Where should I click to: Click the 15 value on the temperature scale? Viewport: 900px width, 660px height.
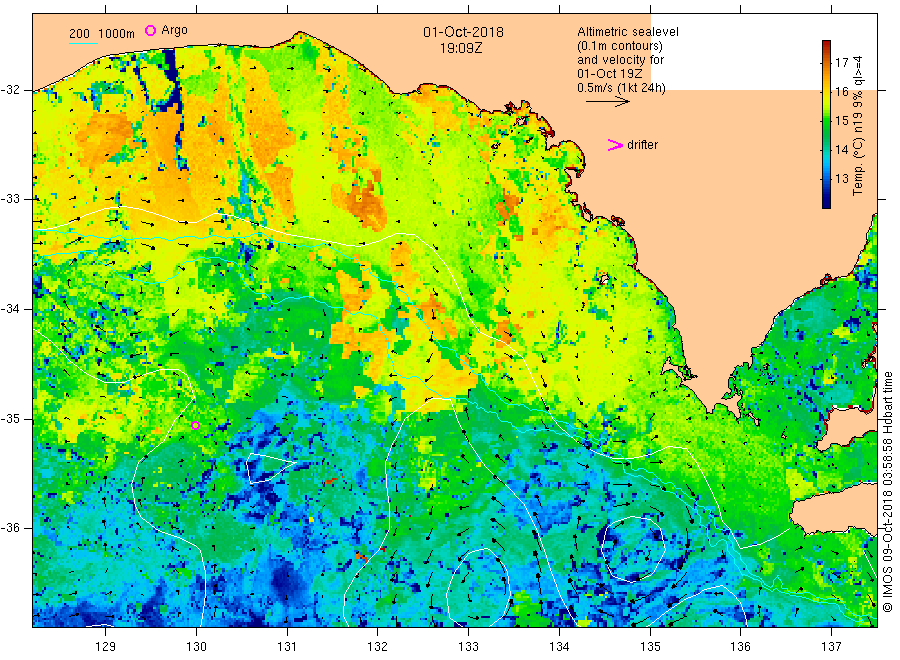(841, 121)
